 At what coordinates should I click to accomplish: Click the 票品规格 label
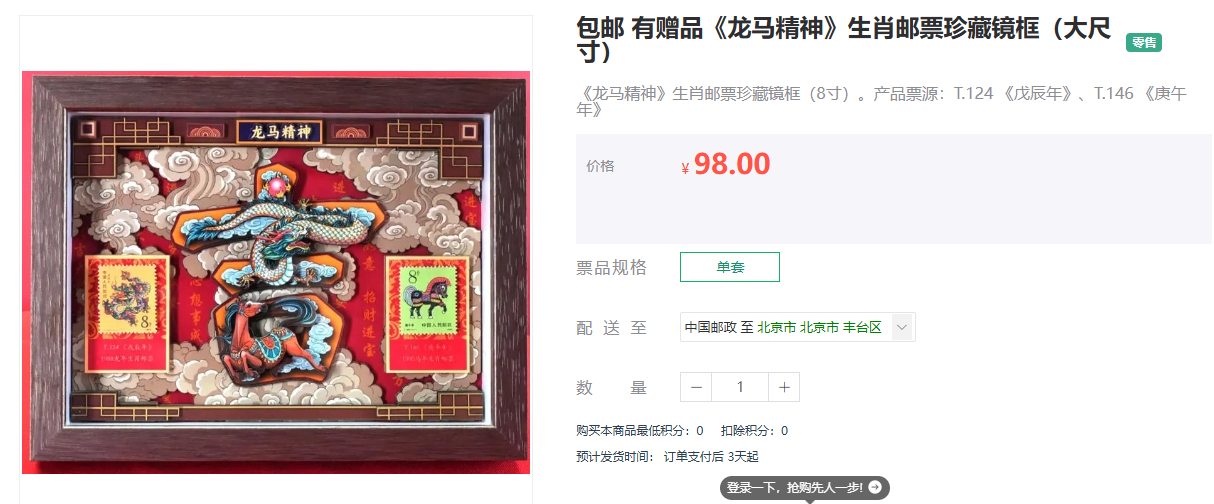pyautogui.click(x=611, y=267)
